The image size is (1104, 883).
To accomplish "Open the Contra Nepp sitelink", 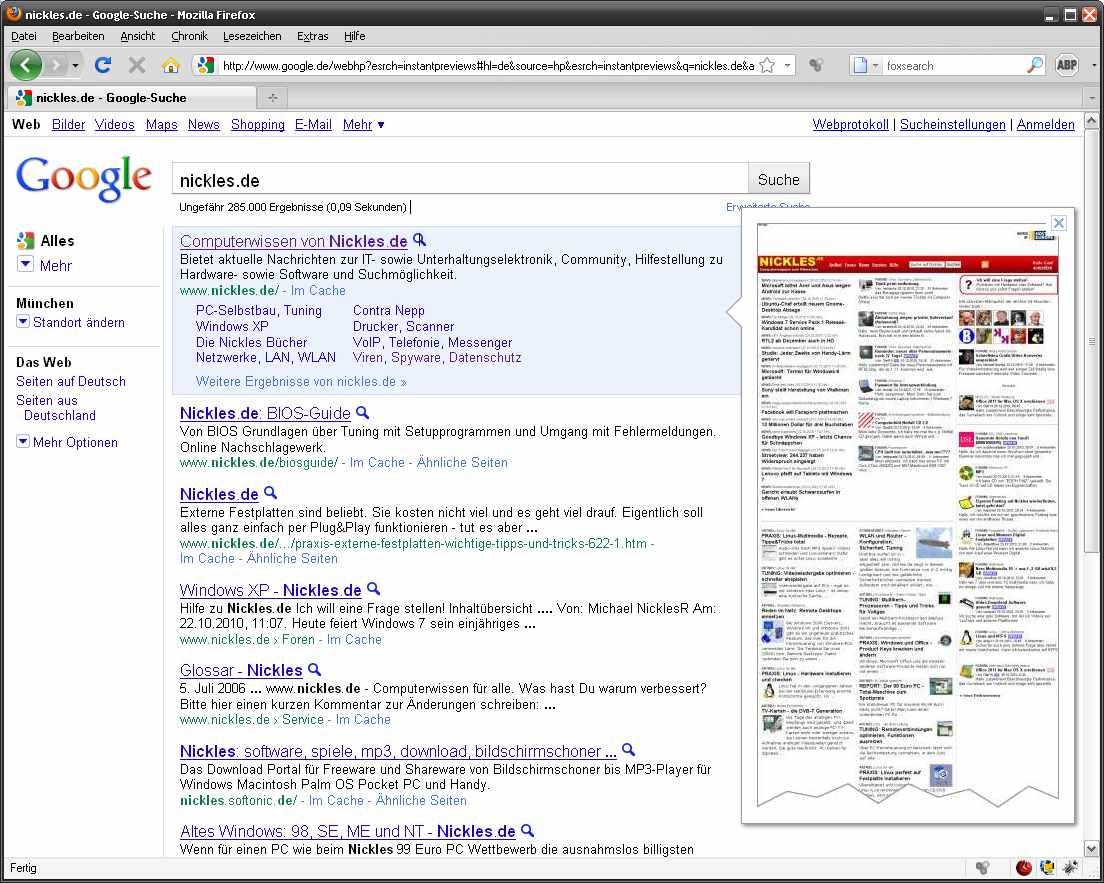I will pyautogui.click(x=389, y=311).
